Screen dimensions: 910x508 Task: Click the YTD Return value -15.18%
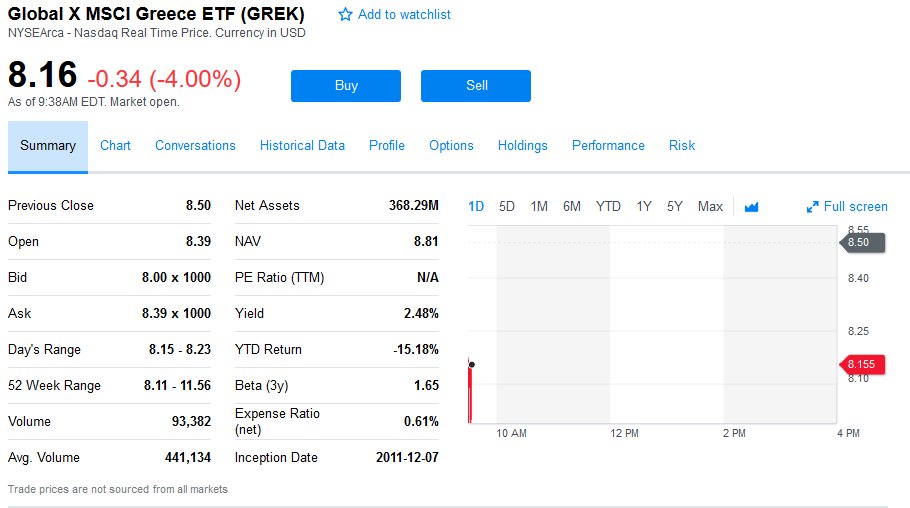coord(416,350)
